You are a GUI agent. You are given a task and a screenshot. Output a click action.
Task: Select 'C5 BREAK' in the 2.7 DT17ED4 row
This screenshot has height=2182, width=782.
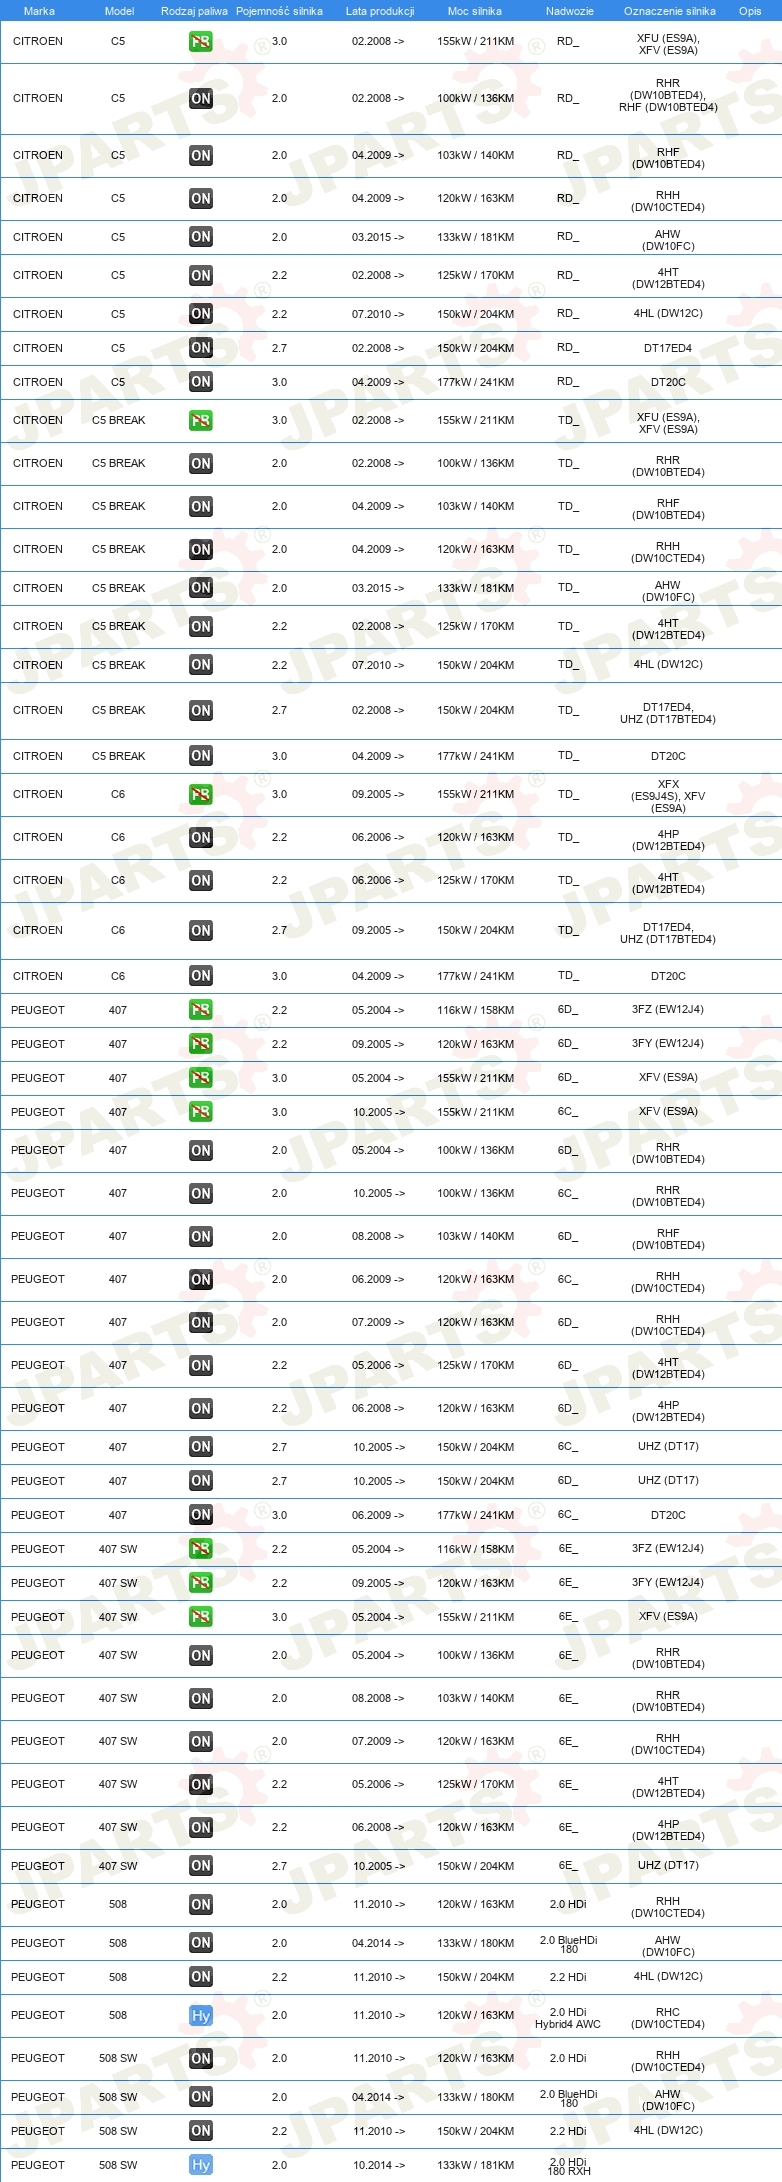tap(119, 710)
